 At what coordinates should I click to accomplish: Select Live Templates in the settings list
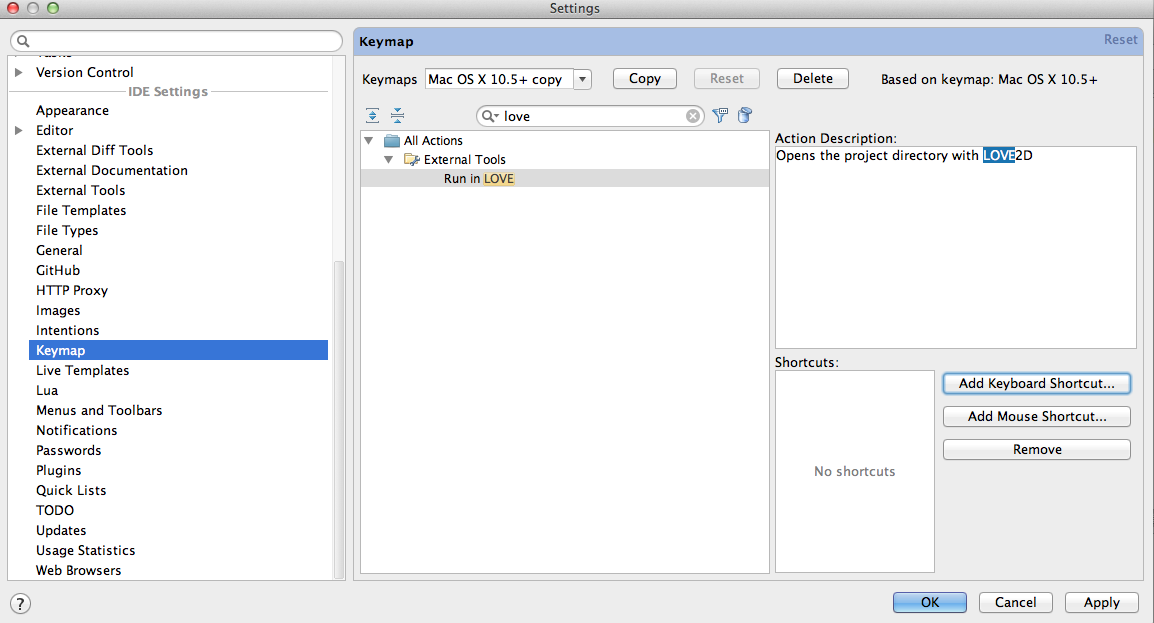click(82, 370)
